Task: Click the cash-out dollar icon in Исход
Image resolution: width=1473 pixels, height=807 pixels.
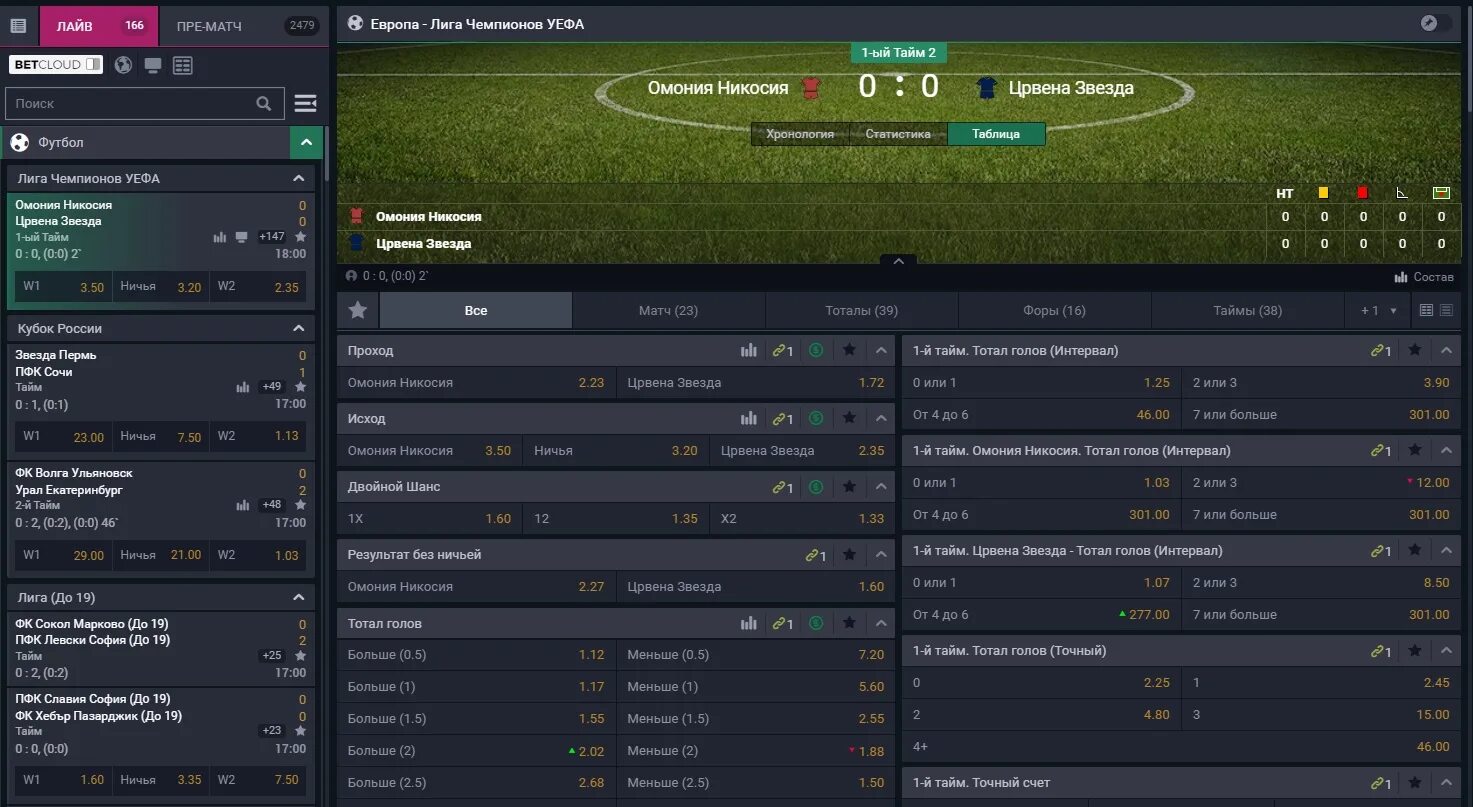Action: (x=816, y=418)
